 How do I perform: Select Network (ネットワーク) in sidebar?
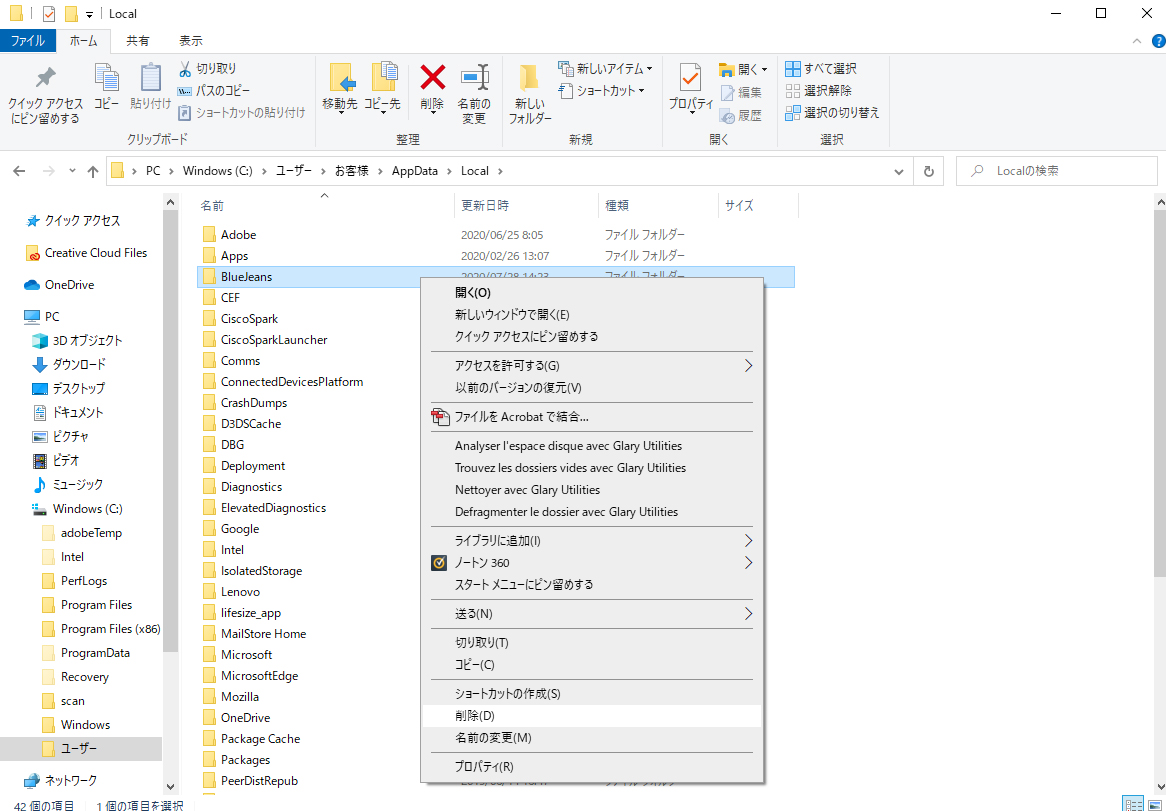(61, 781)
